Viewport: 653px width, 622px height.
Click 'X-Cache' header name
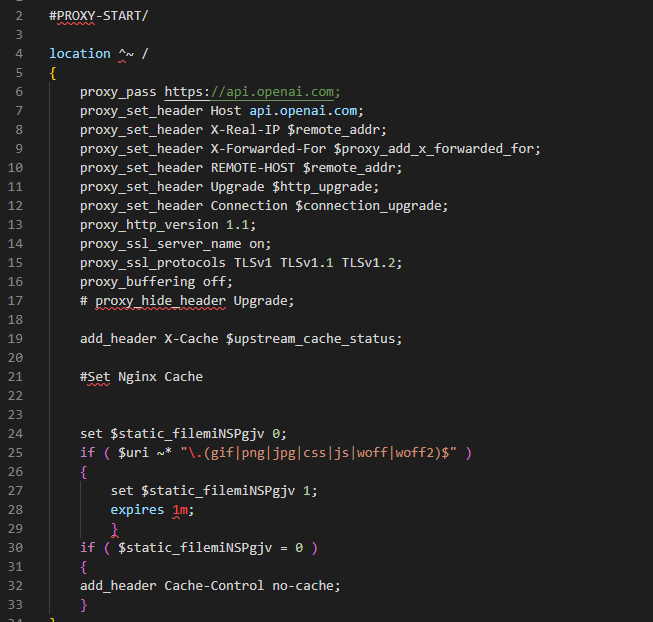point(191,339)
